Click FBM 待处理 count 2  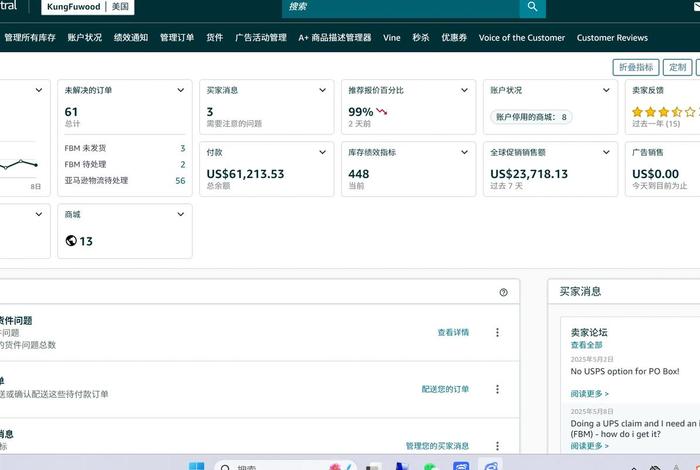click(183, 165)
